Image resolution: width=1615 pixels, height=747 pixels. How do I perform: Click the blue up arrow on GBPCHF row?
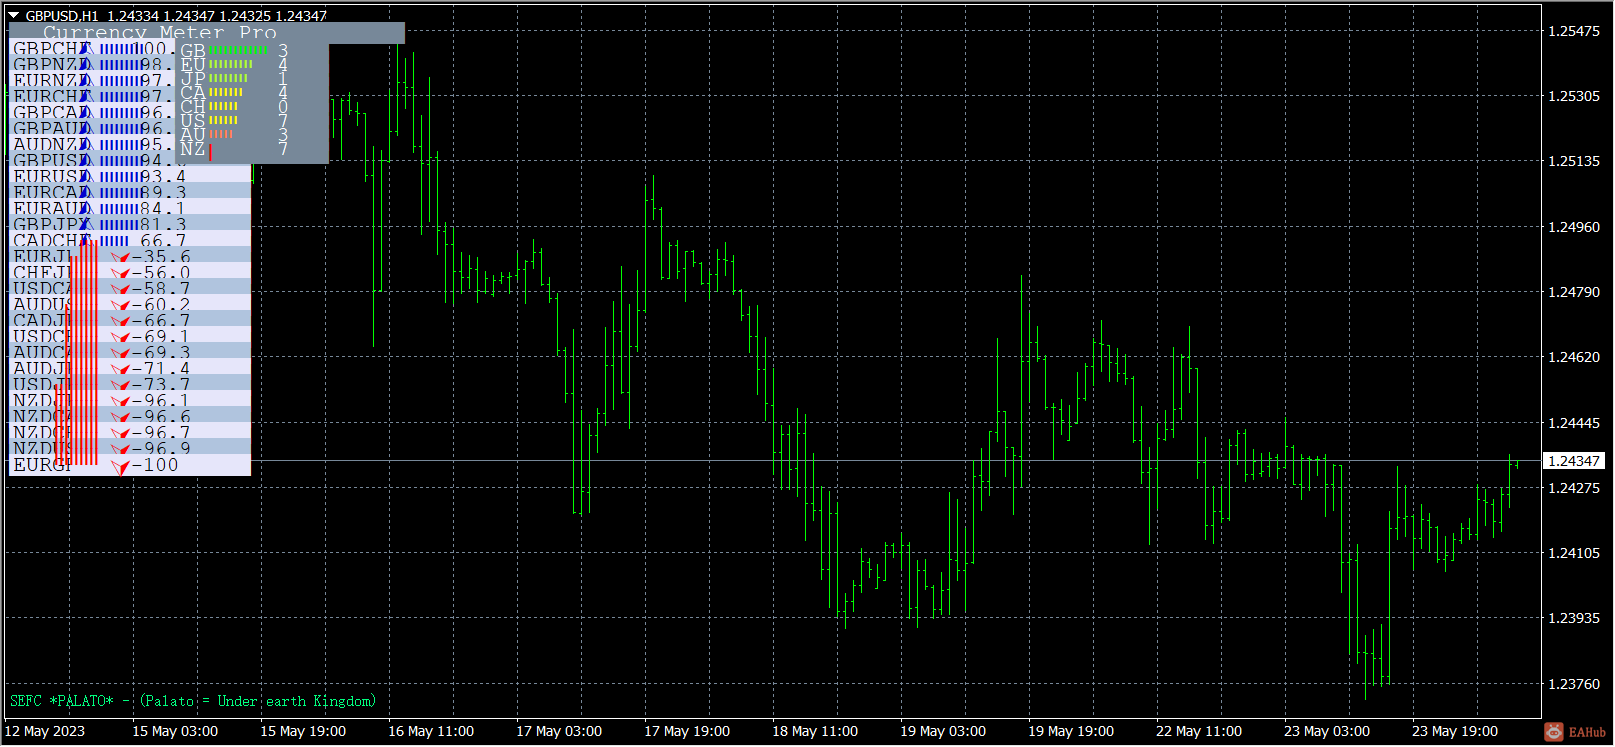[86, 49]
